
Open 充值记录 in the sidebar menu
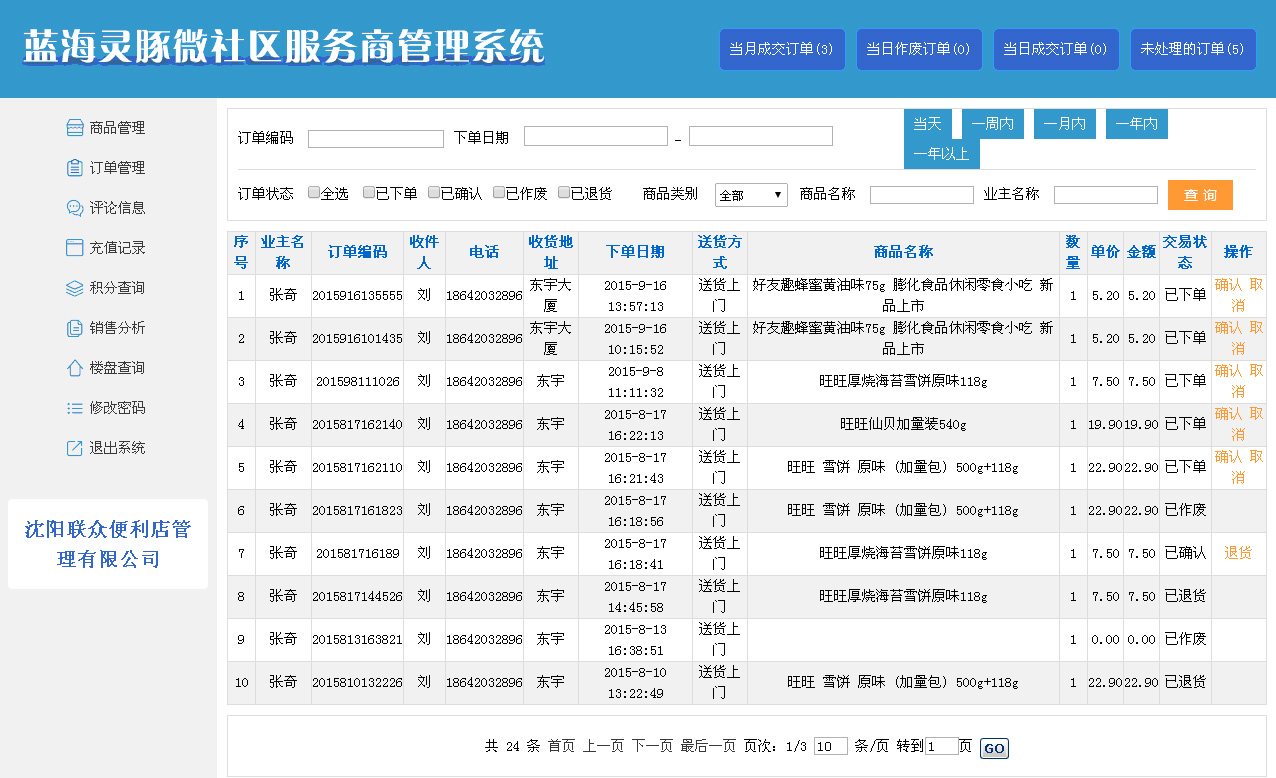tap(117, 248)
